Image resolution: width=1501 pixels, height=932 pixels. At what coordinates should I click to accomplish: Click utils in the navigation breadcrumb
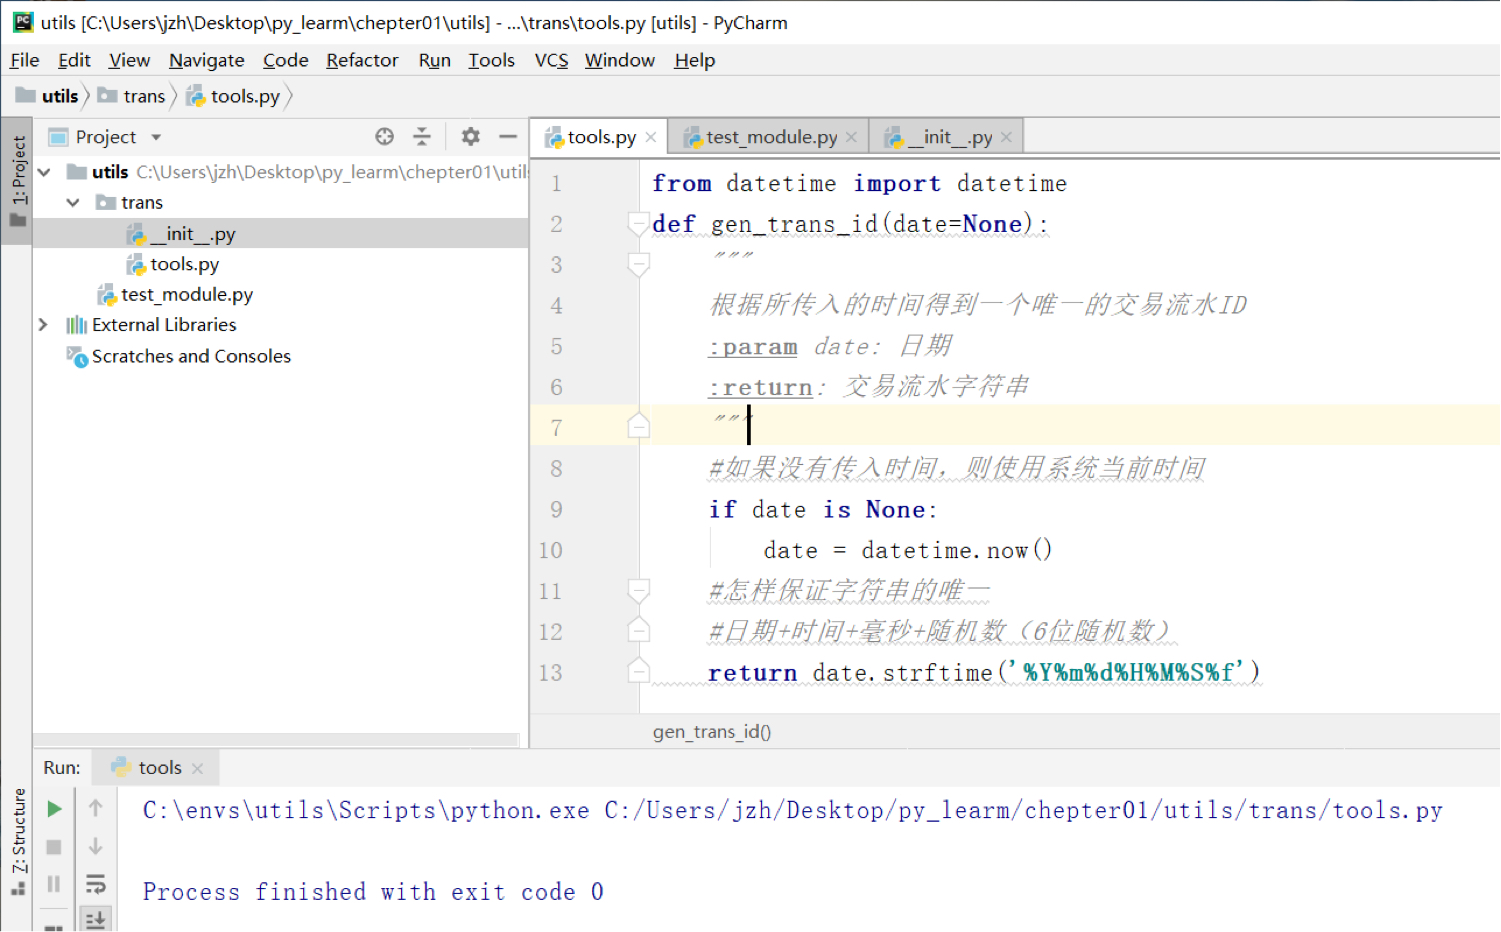pos(47,96)
